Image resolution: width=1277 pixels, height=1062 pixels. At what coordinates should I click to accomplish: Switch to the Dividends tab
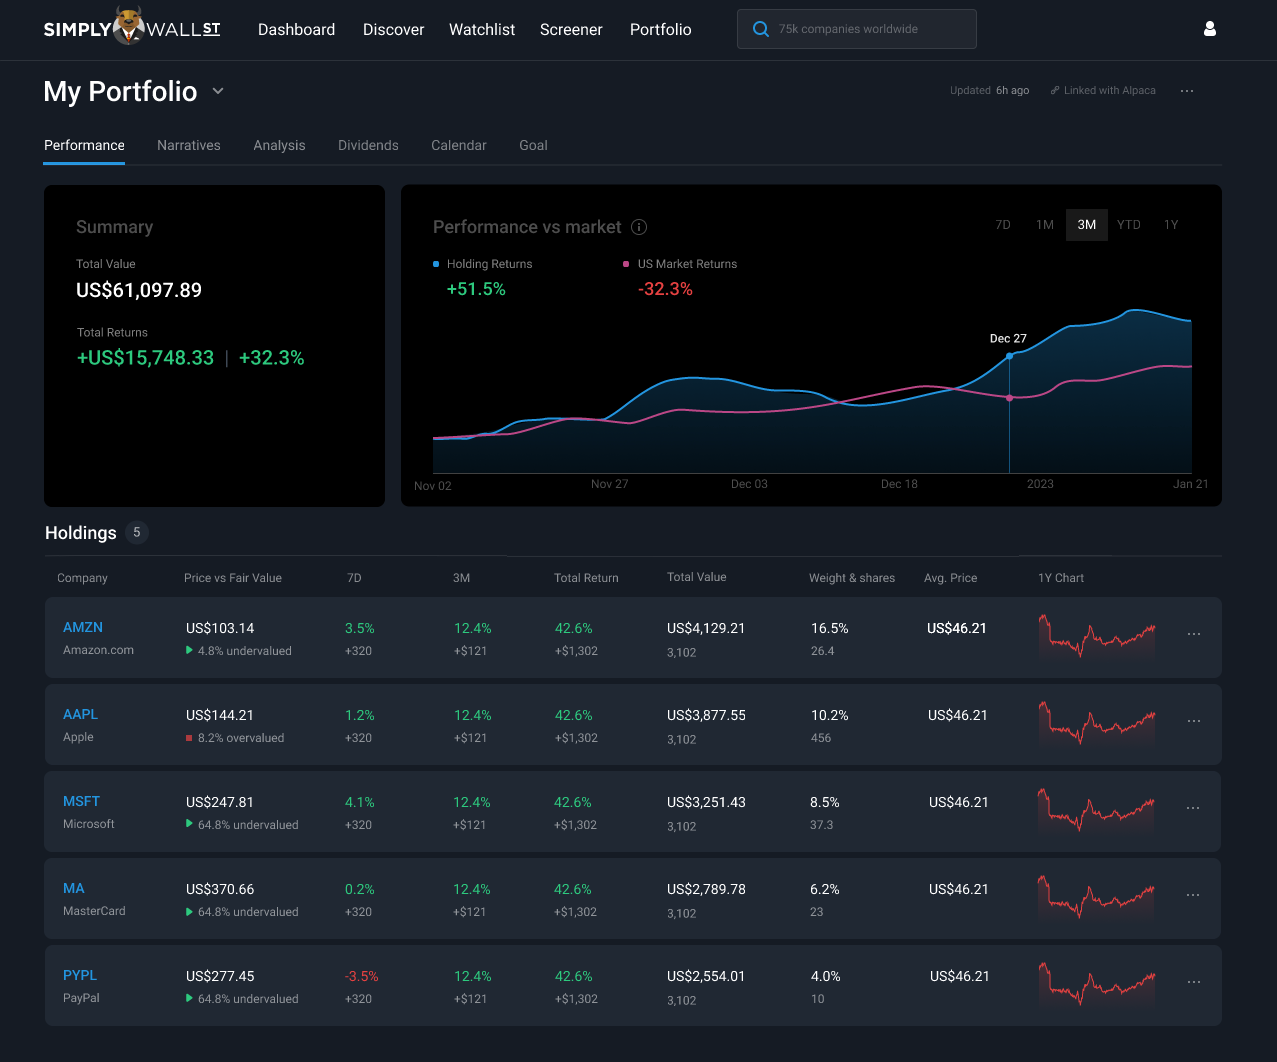pos(368,145)
